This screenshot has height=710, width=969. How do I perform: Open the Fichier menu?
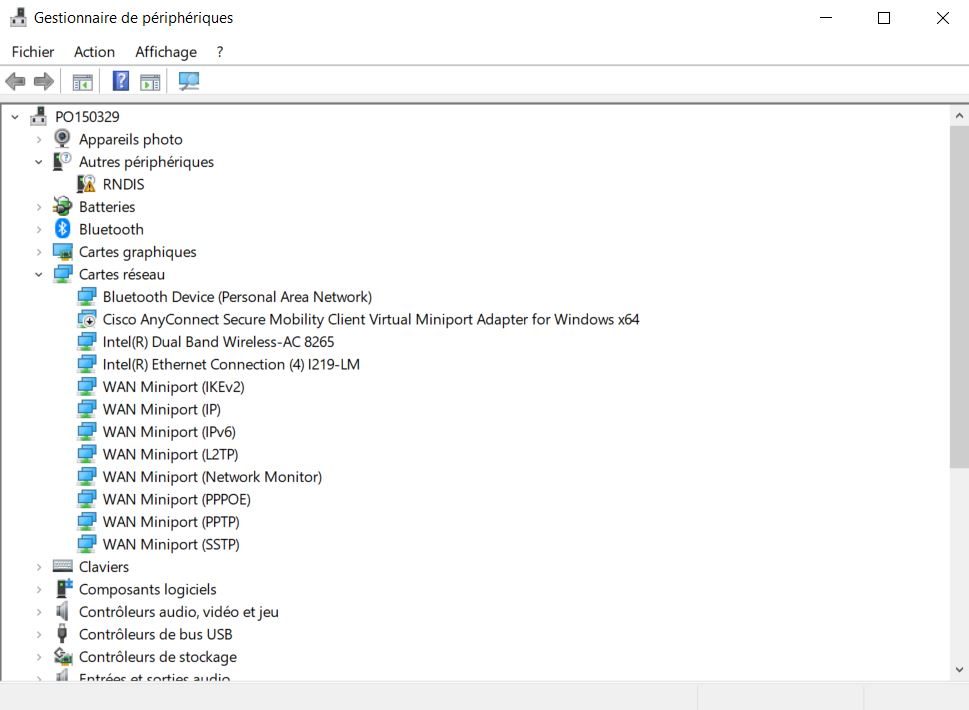(33, 52)
